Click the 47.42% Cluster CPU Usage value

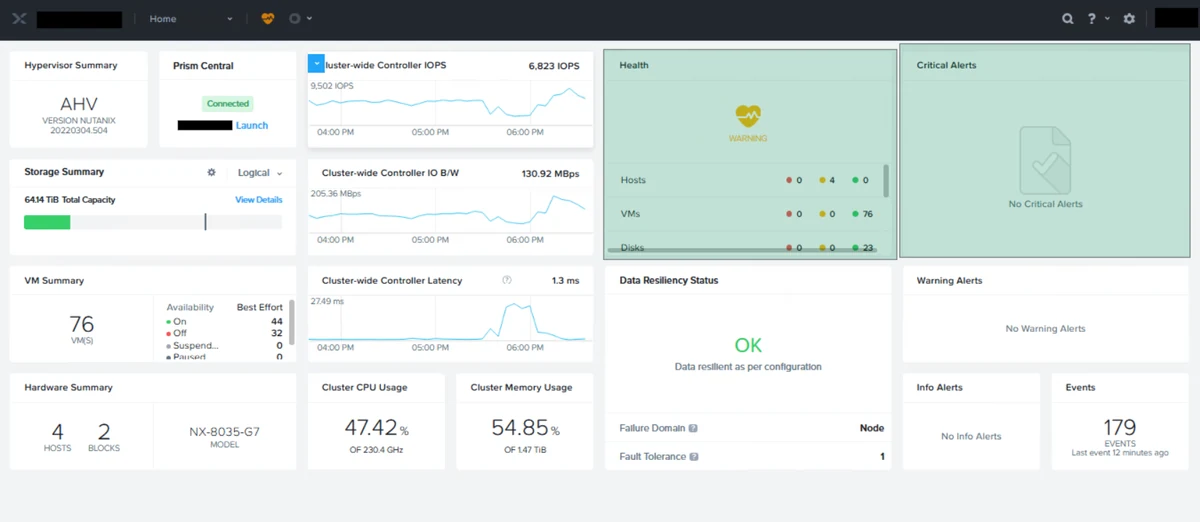click(x=376, y=428)
